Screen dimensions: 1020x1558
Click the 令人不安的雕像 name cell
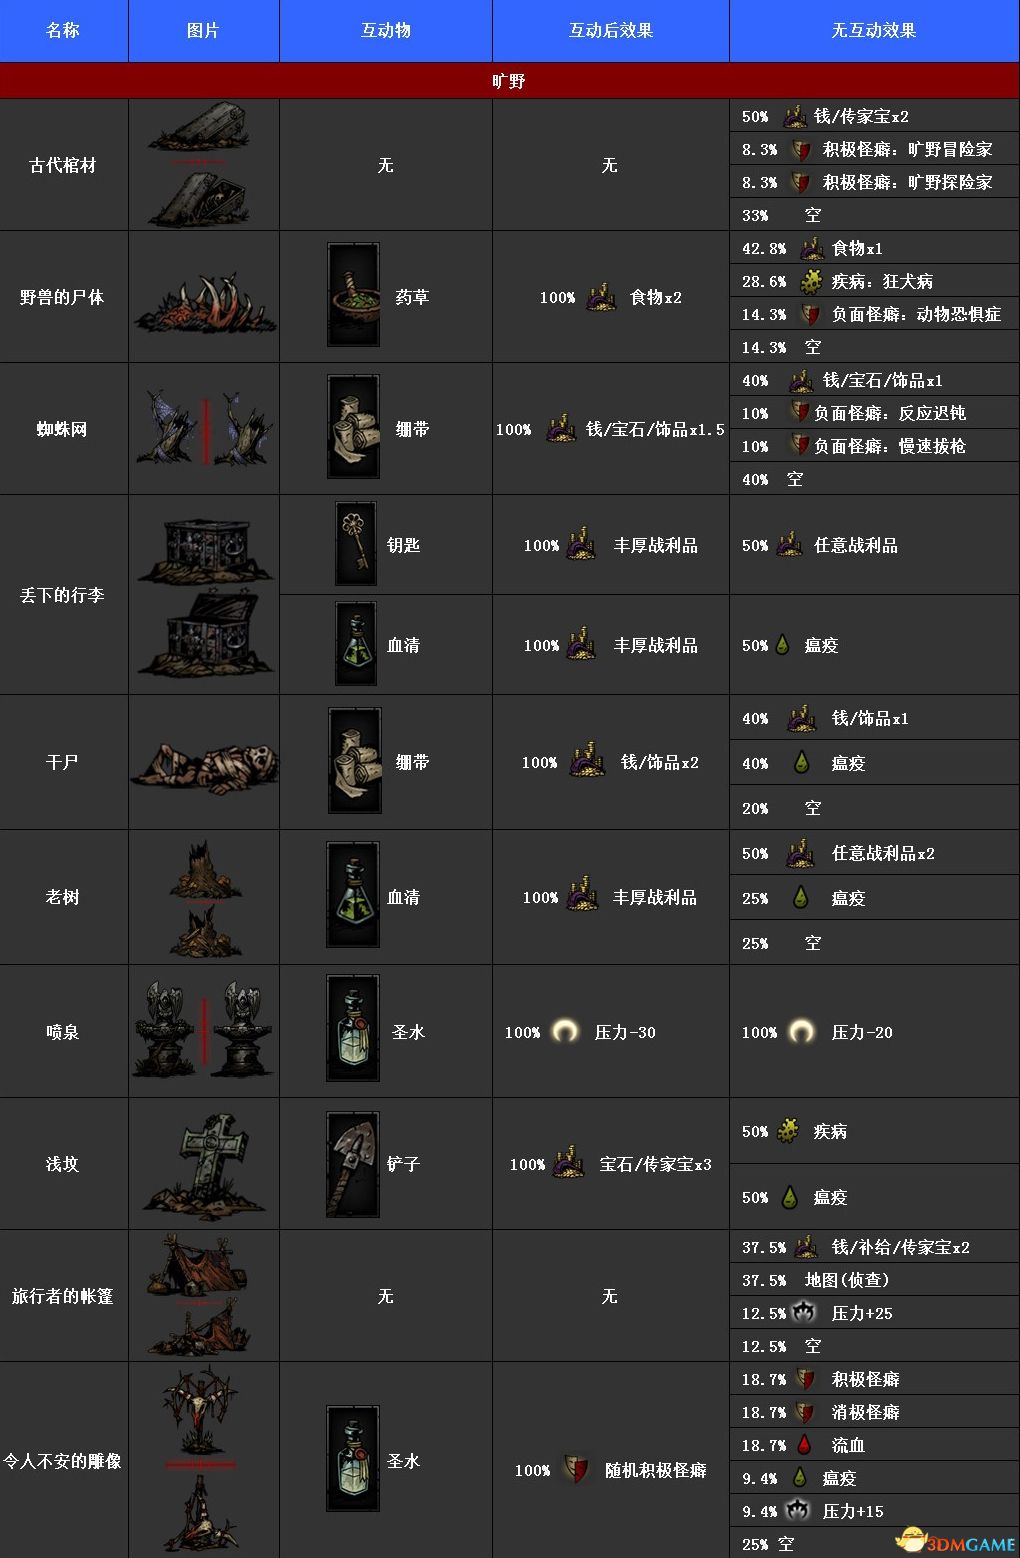coord(64,1460)
